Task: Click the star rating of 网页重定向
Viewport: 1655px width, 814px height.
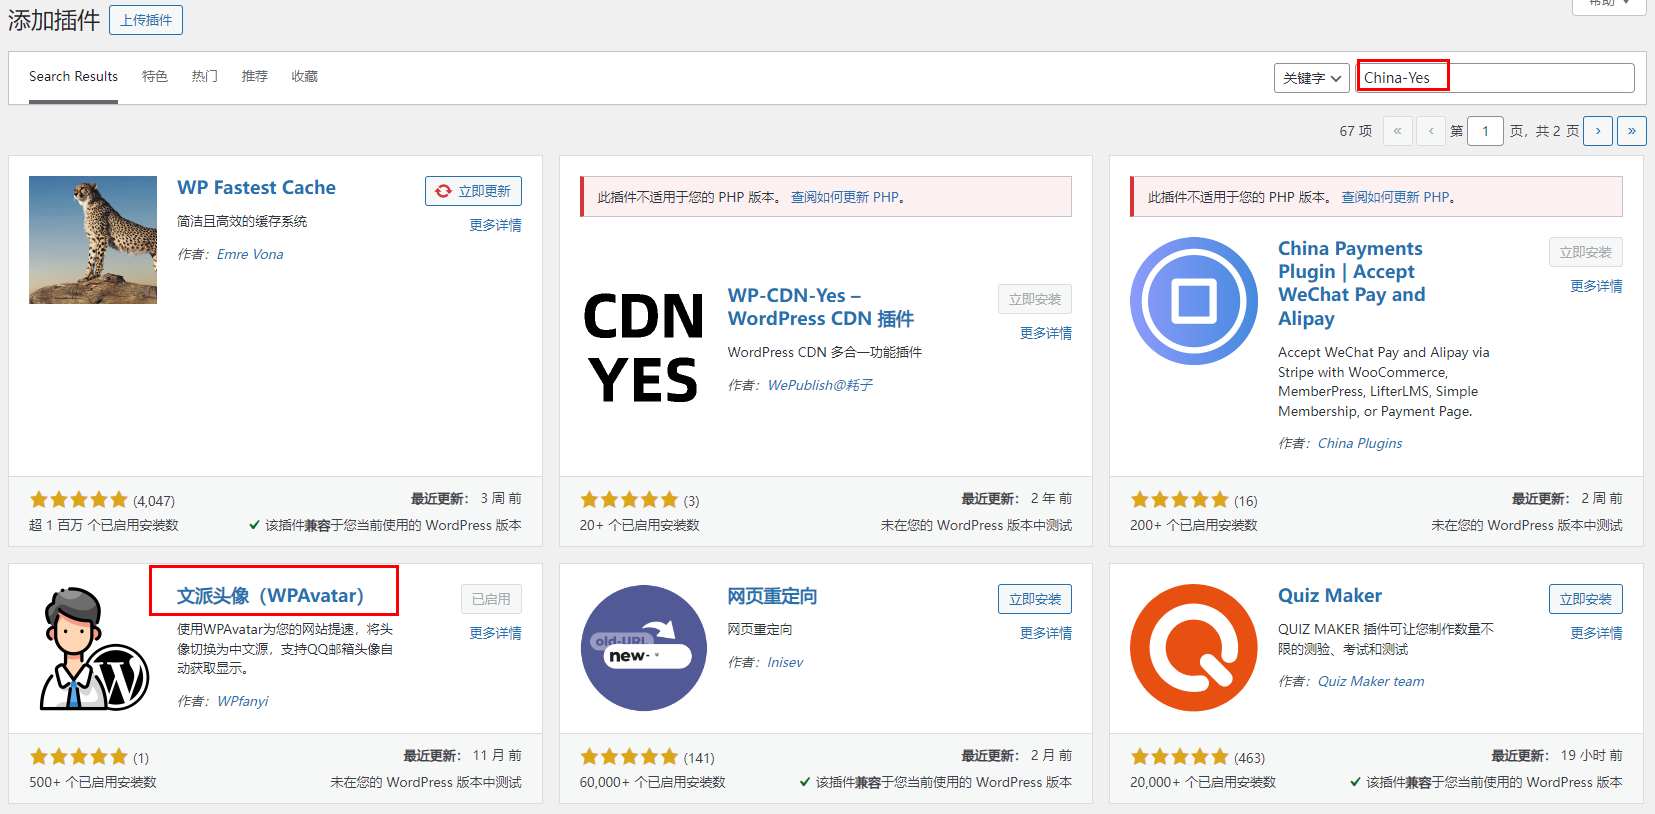Action: (x=629, y=757)
